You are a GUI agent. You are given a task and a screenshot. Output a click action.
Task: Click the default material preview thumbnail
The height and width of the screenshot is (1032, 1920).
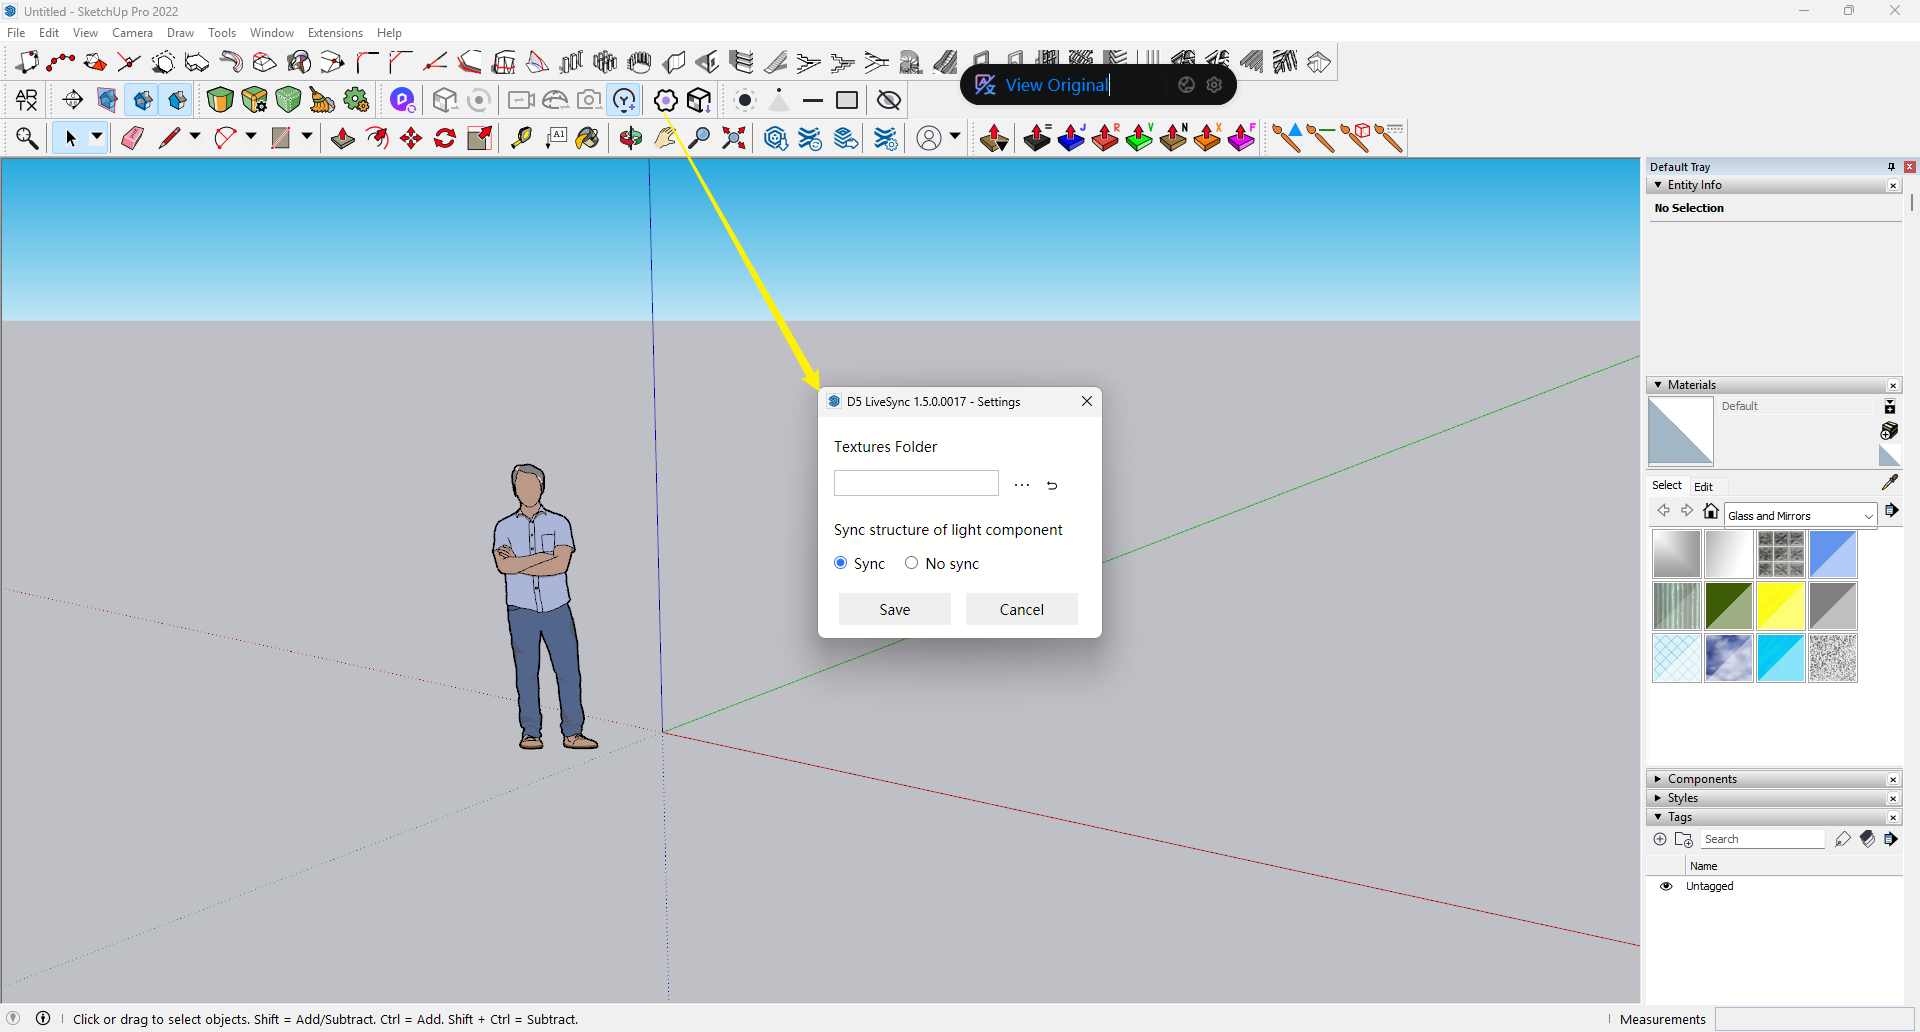click(1681, 431)
